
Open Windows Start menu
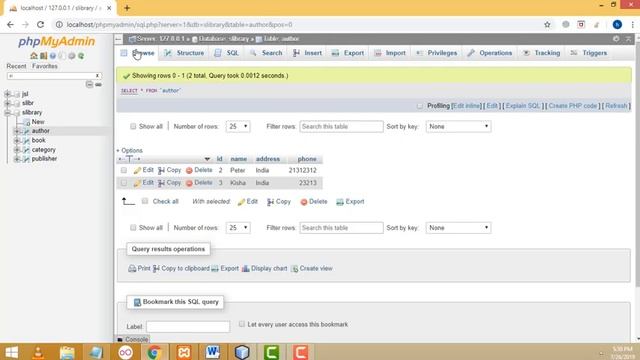click(x=11, y=352)
